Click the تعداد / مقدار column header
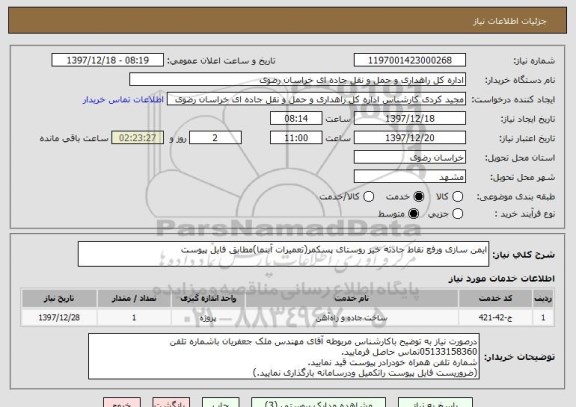This screenshot has width=576, height=407. click(x=134, y=299)
